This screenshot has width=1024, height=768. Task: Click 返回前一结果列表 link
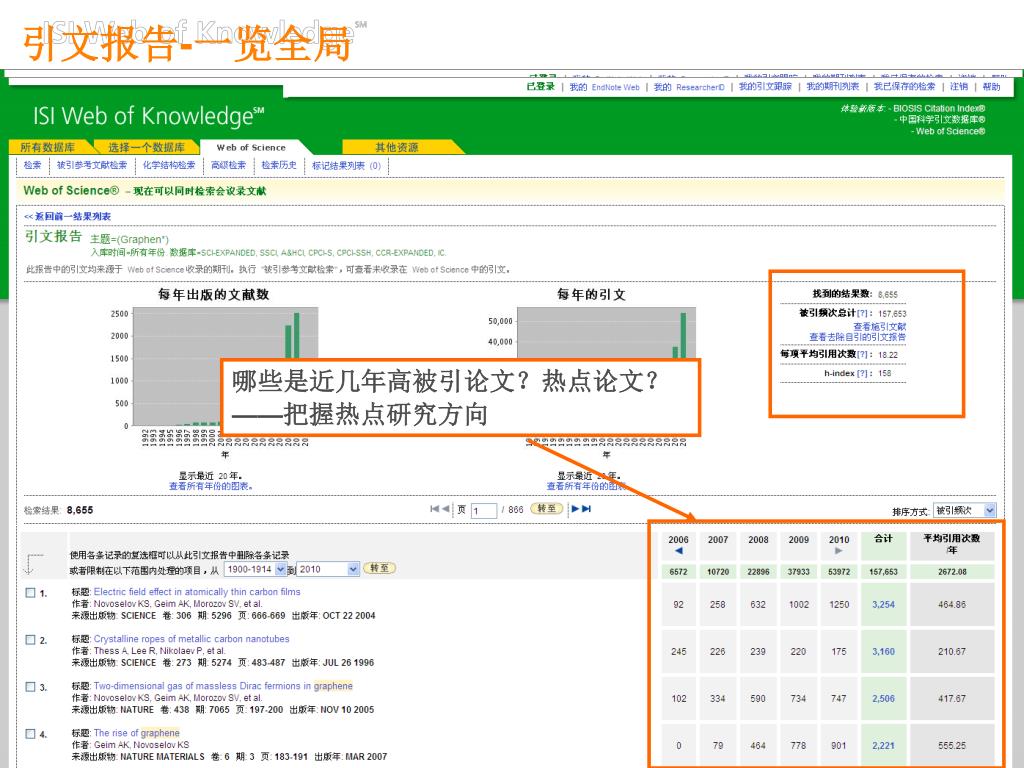point(68,216)
